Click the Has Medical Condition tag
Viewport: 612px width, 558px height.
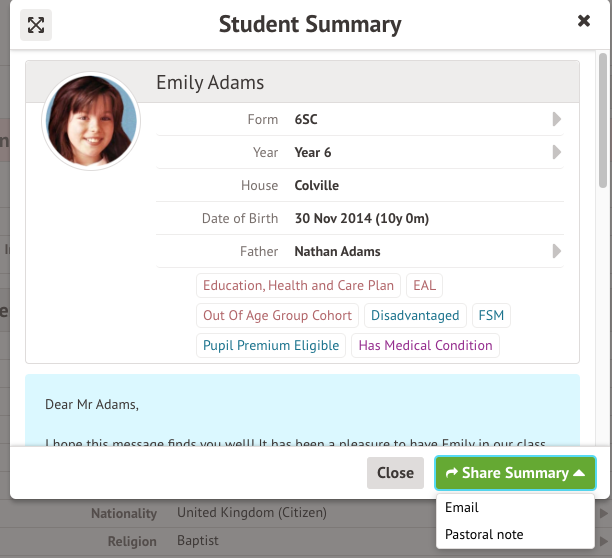(x=425, y=345)
